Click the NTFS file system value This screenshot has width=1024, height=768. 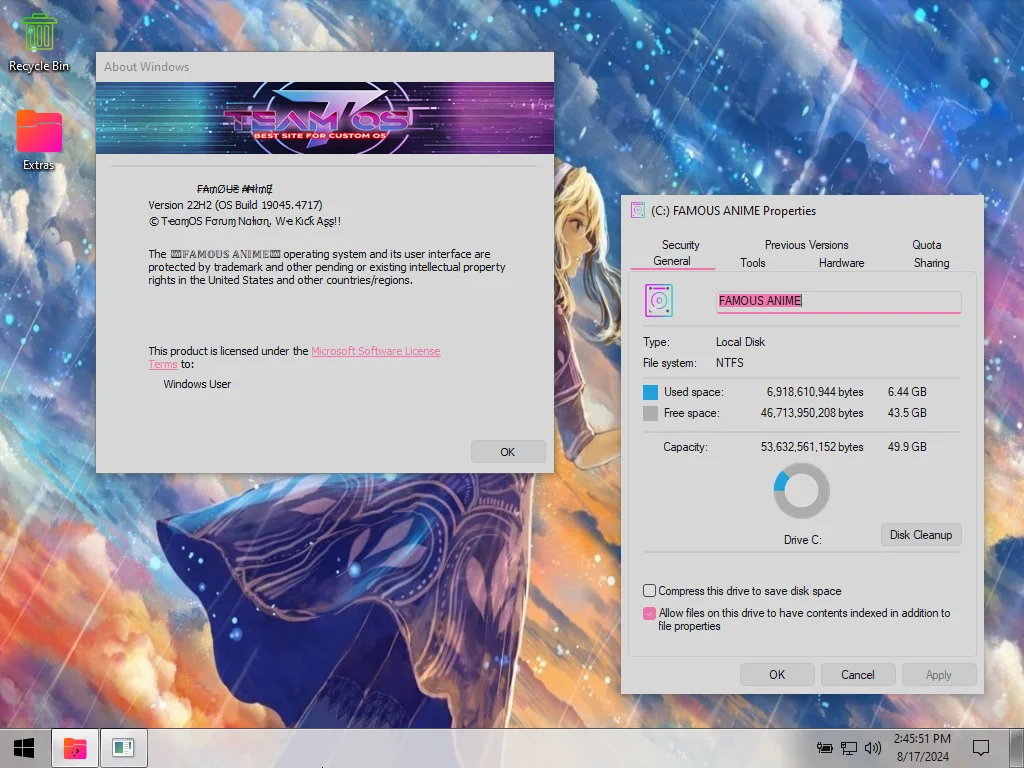click(x=729, y=362)
